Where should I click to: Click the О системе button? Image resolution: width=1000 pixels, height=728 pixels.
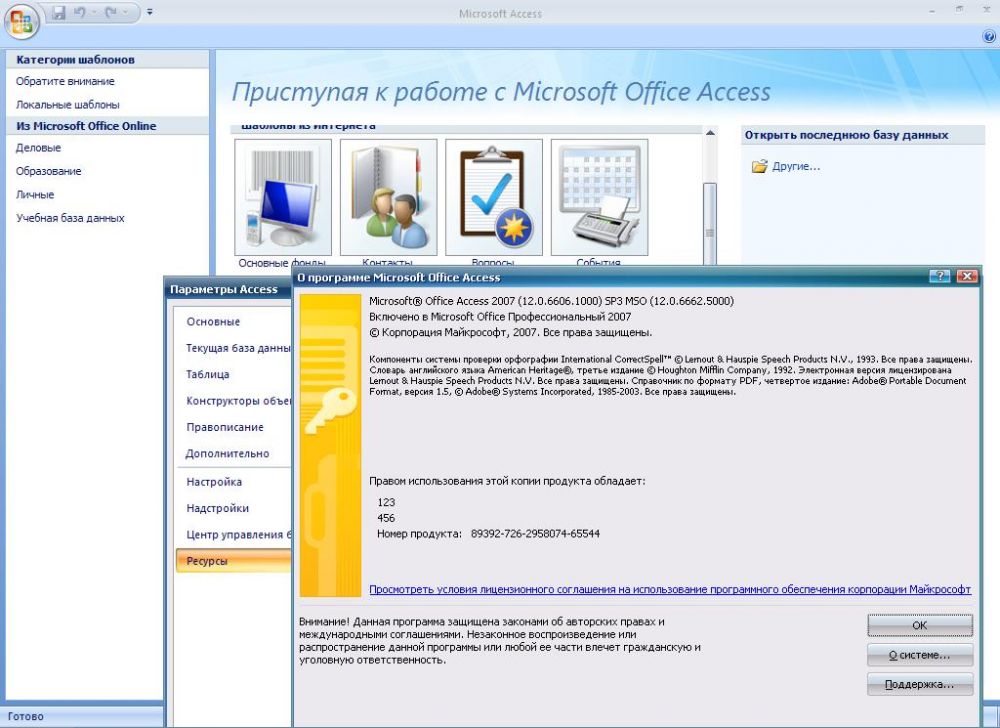919,655
